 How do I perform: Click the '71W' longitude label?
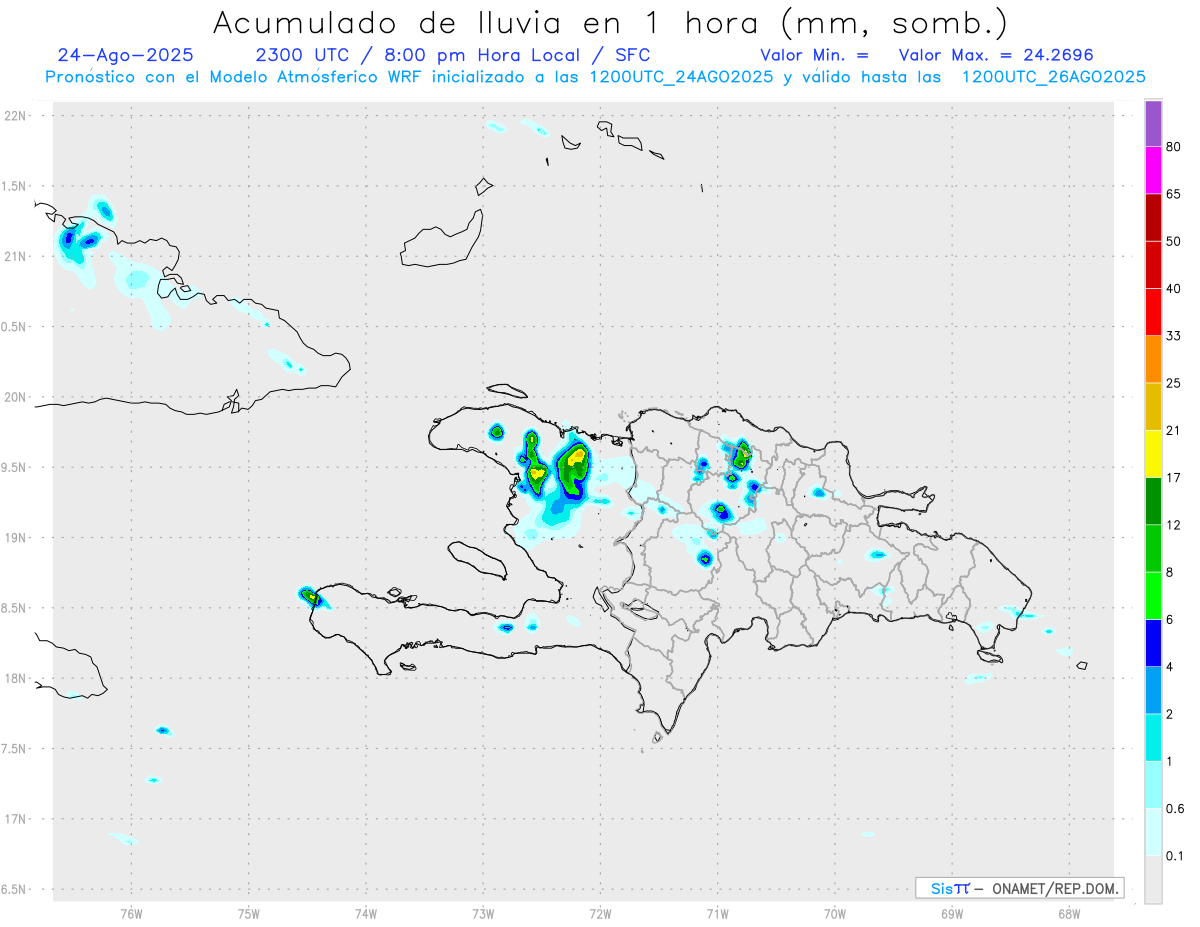[x=717, y=913]
